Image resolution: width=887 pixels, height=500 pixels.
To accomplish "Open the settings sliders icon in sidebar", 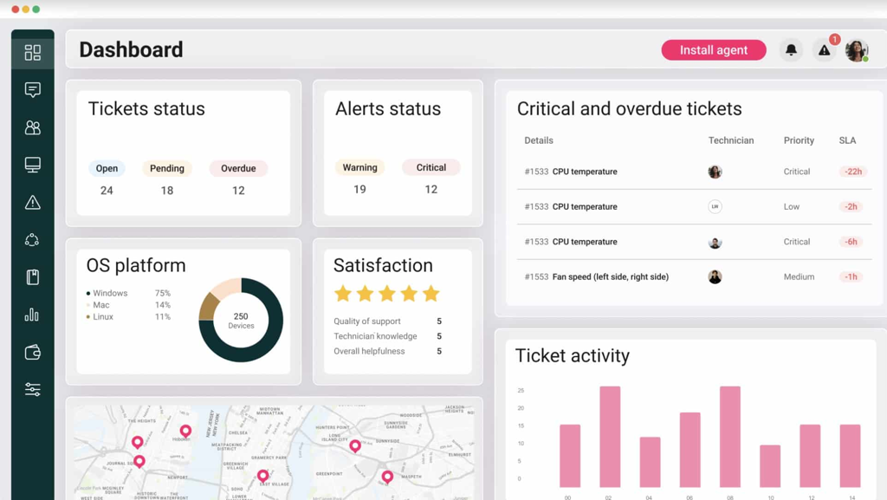I will (x=32, y=390).
